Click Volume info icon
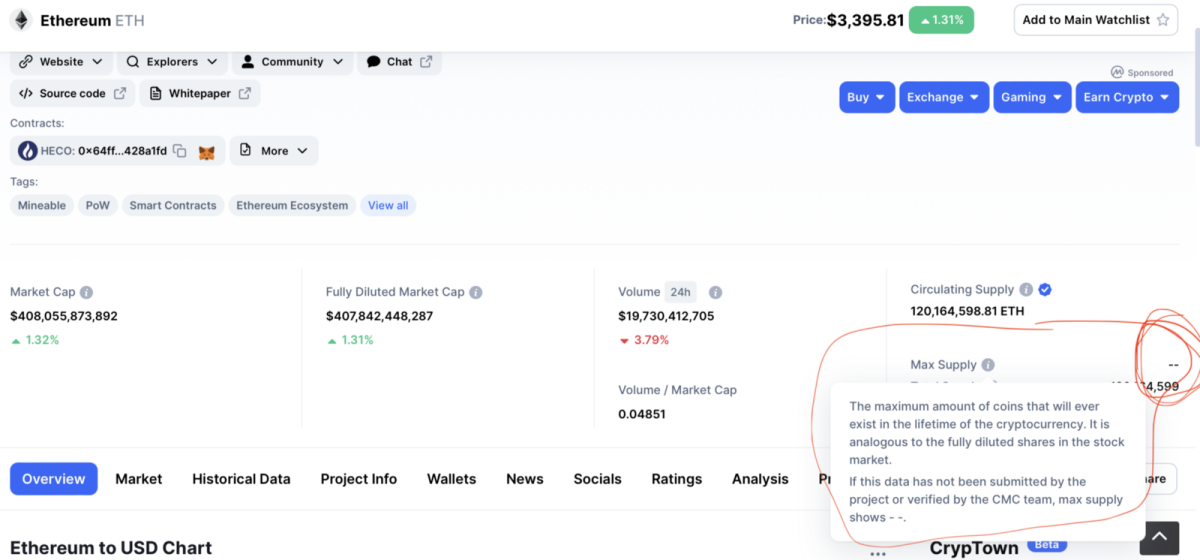The height and width of the screenshot is (560, 1200). pyautogui.click(x=716, y=293)
